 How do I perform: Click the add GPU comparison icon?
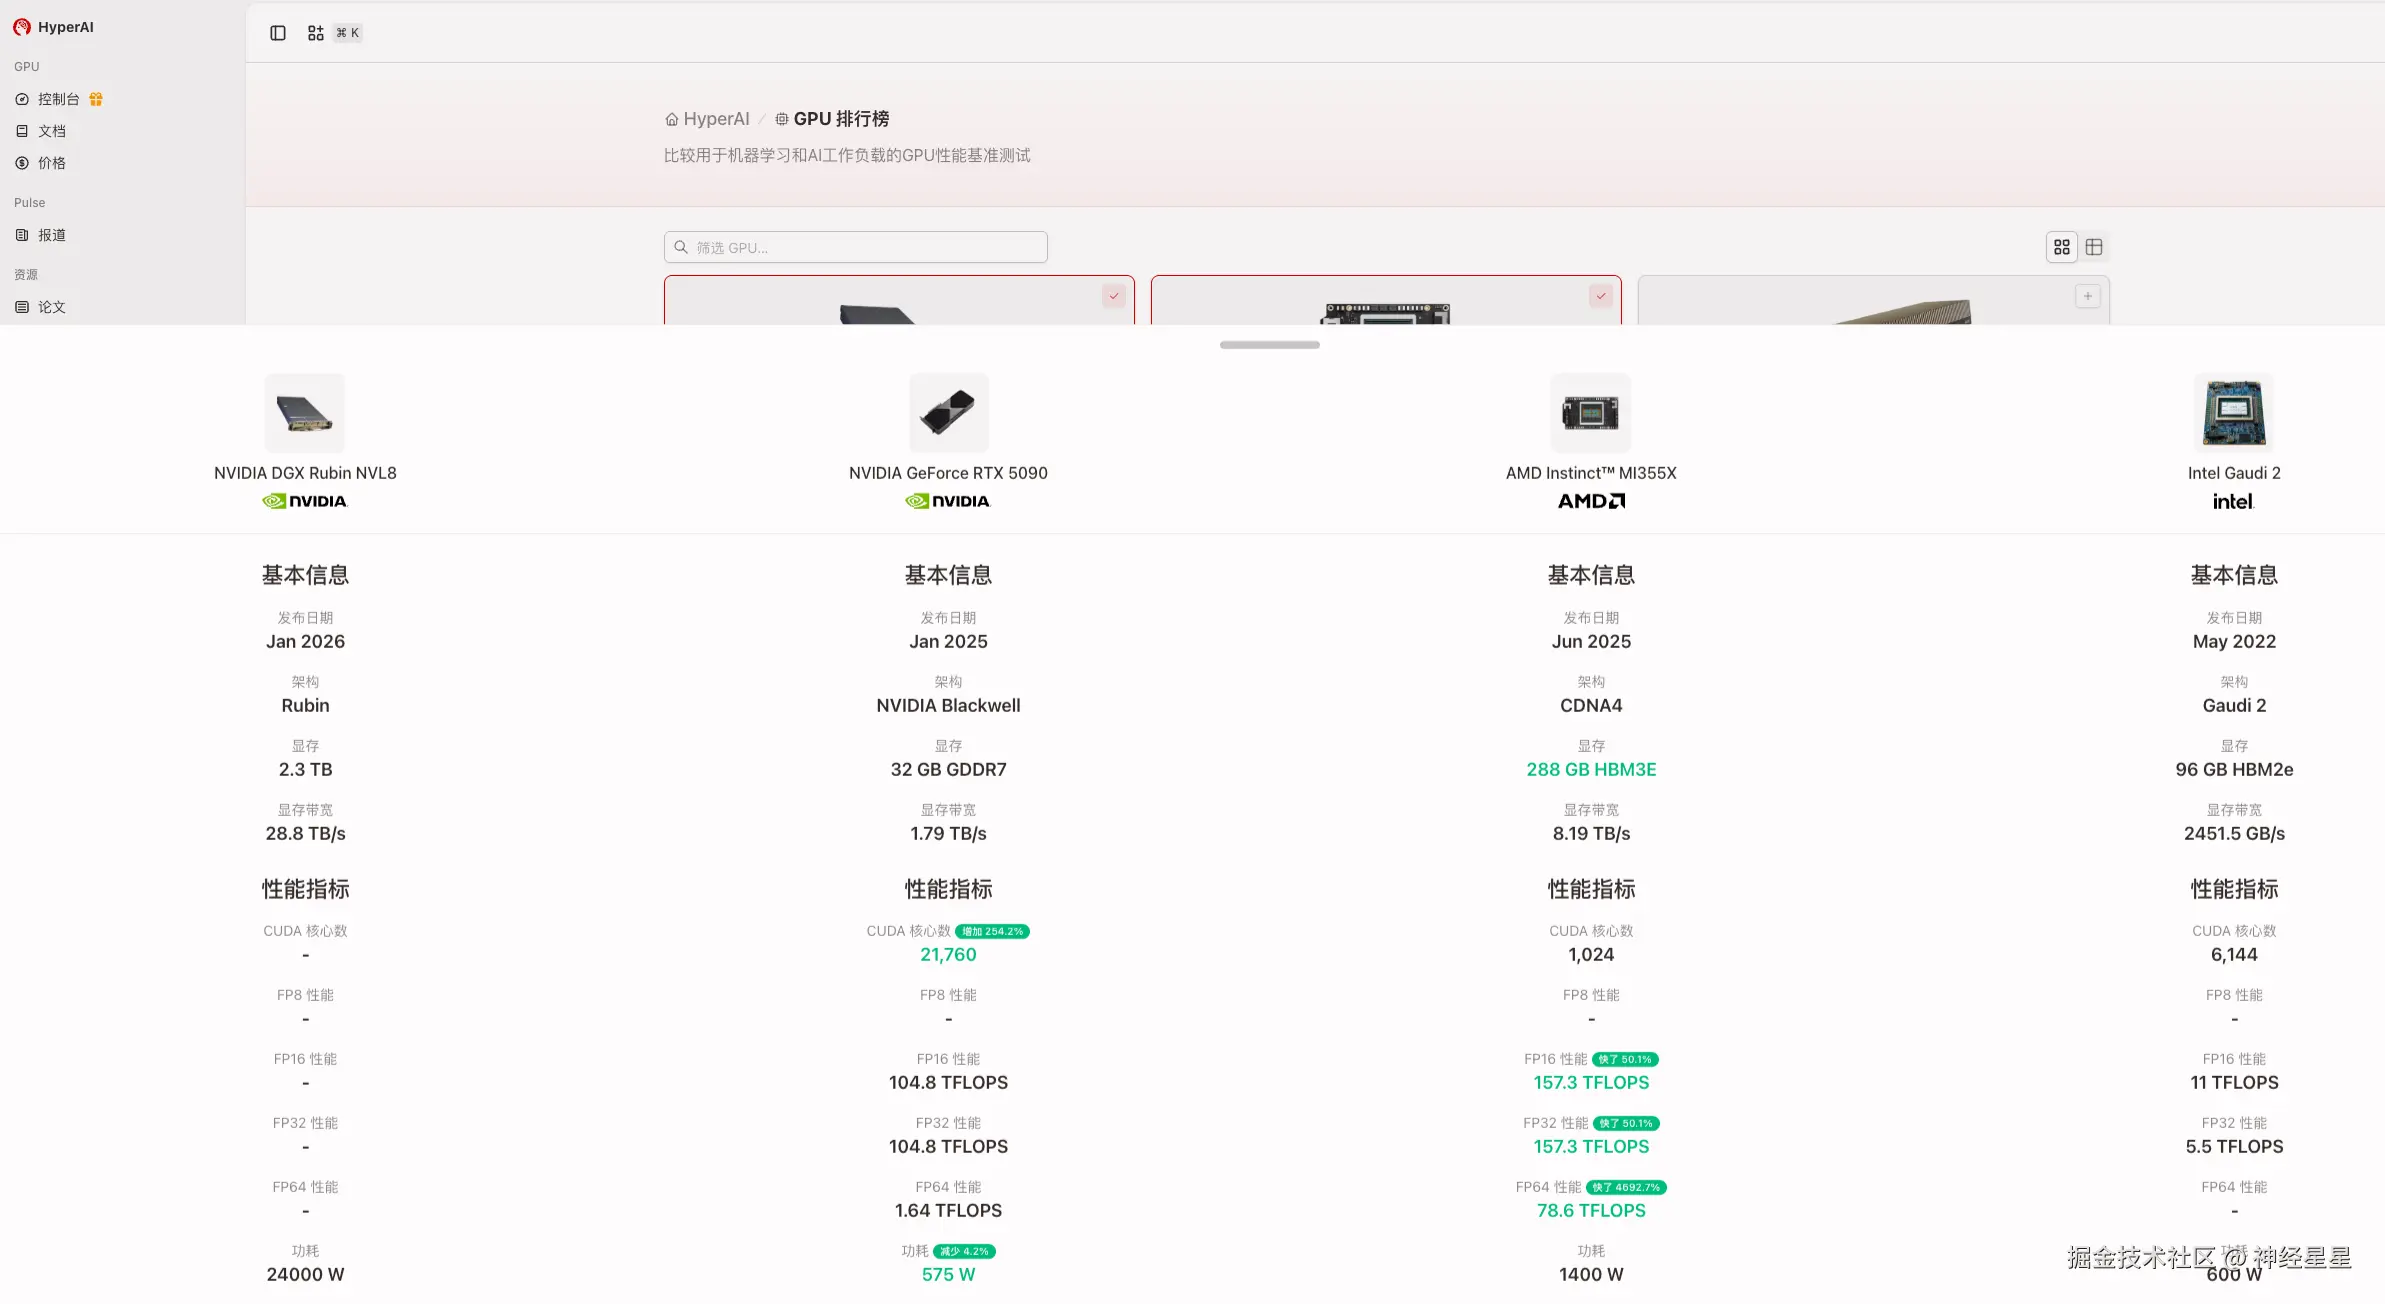[315, 33]
